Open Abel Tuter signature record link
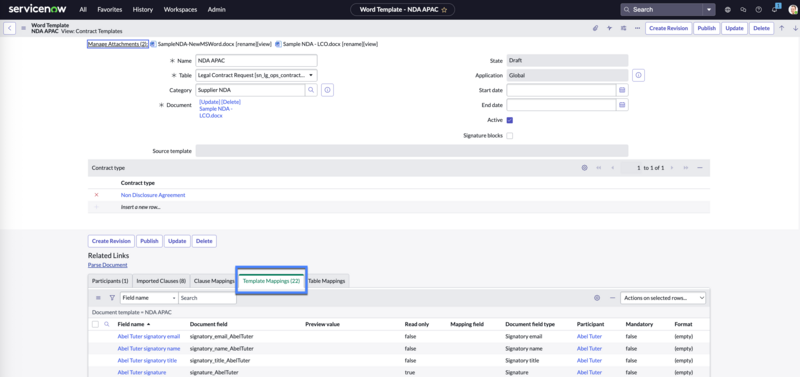This screenshot has height=377, width=800. coord(142,372)
